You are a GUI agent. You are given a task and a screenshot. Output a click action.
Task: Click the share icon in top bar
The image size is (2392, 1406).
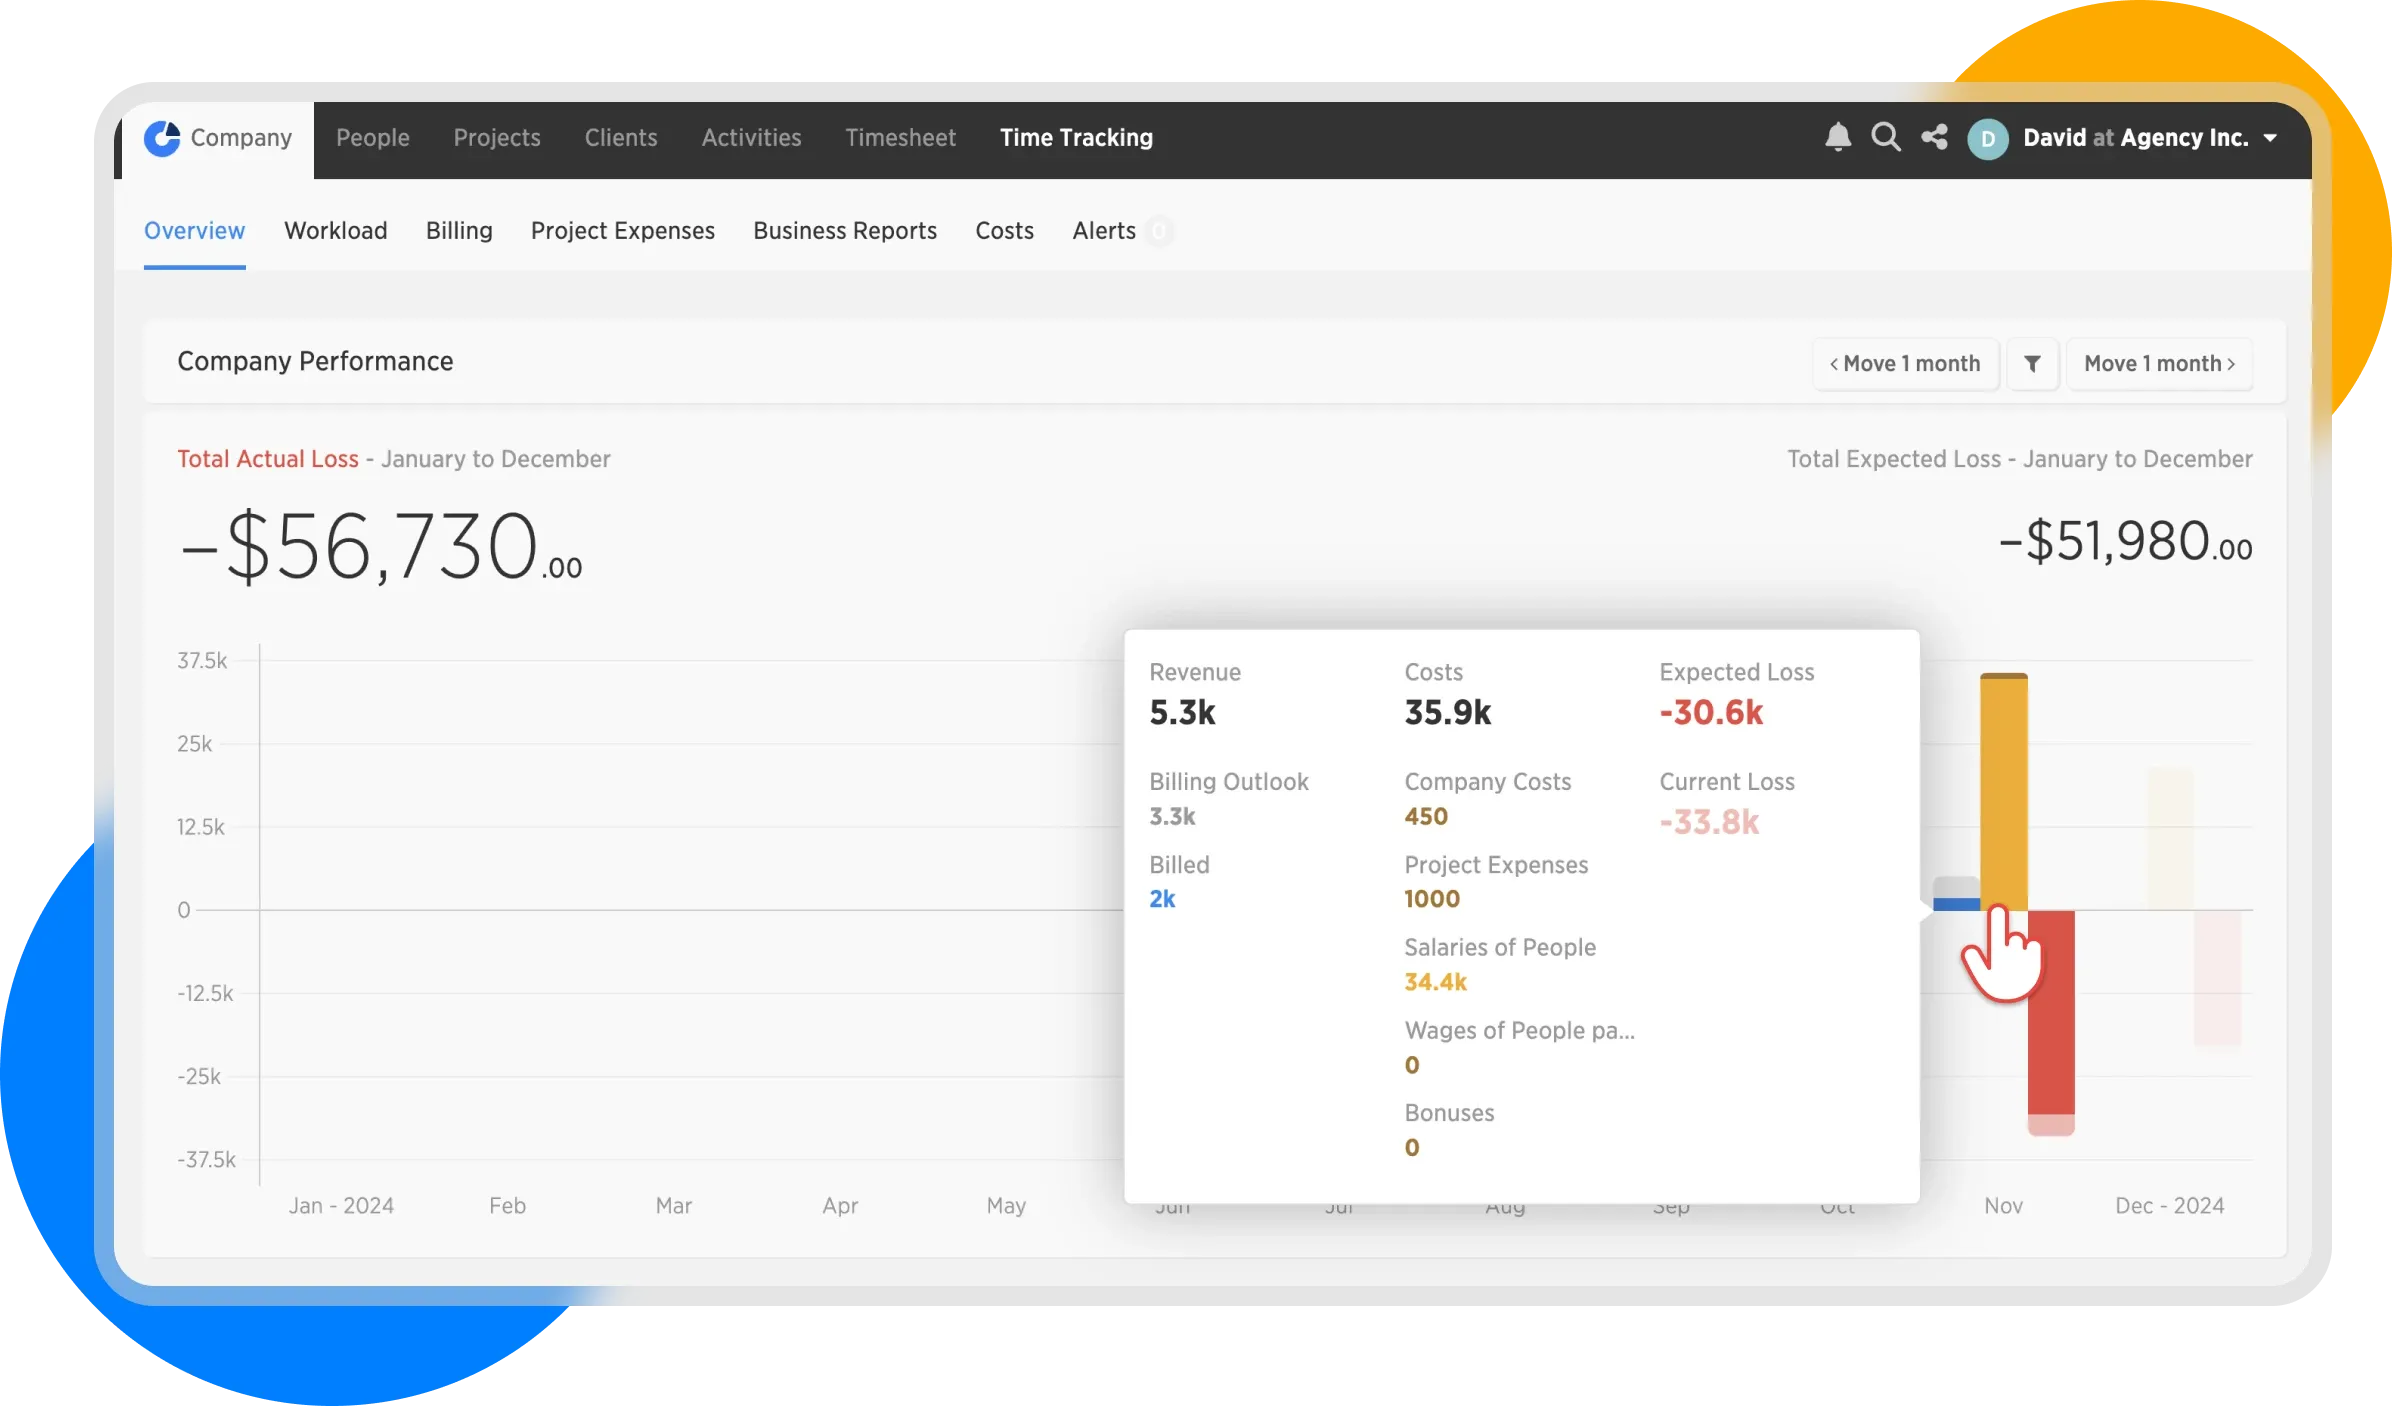click(1934, 137)
